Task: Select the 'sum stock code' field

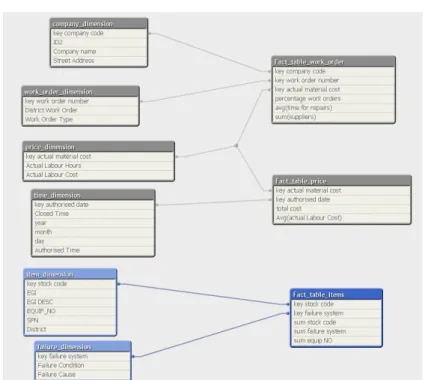Action: click(x=336, y=322)
